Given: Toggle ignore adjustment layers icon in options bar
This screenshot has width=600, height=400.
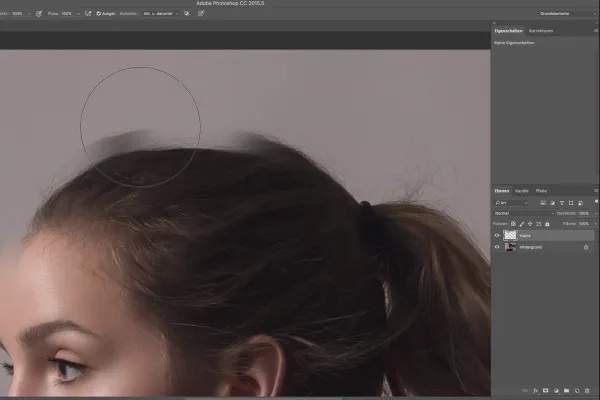Looking at the screenshot, I should (x=186, y=13).
